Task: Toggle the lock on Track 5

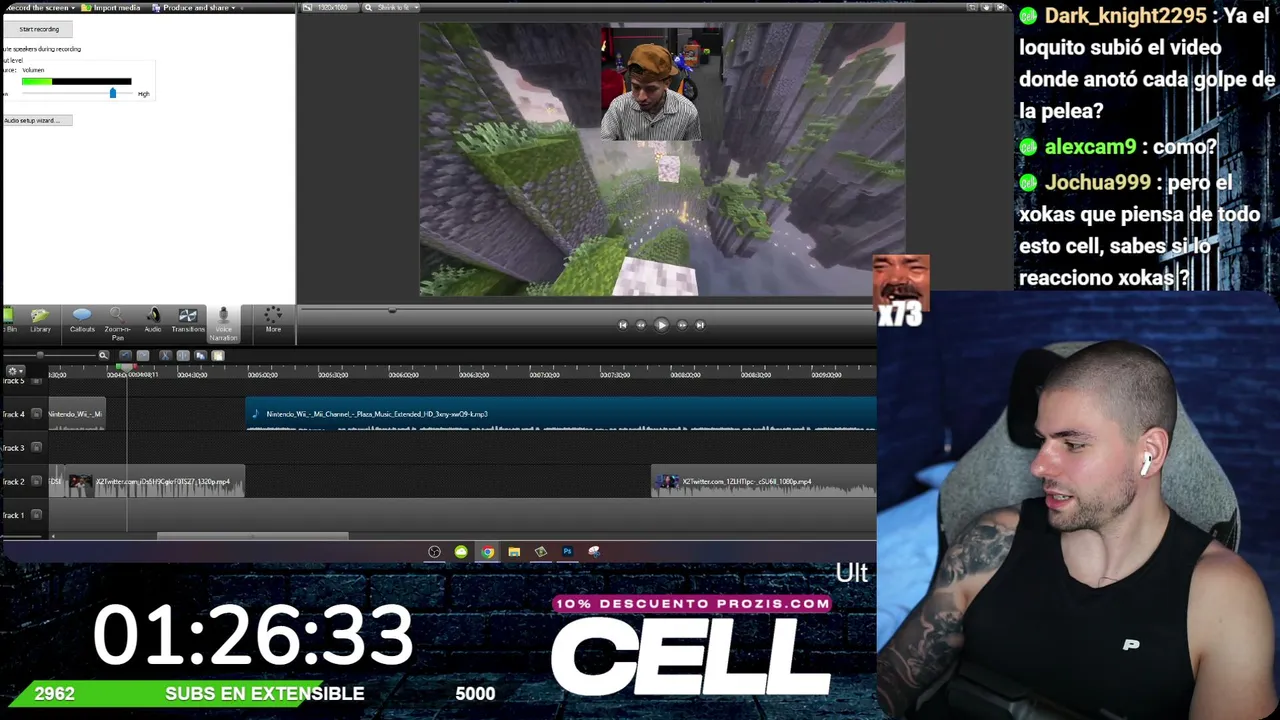Action: coord(37,381)
